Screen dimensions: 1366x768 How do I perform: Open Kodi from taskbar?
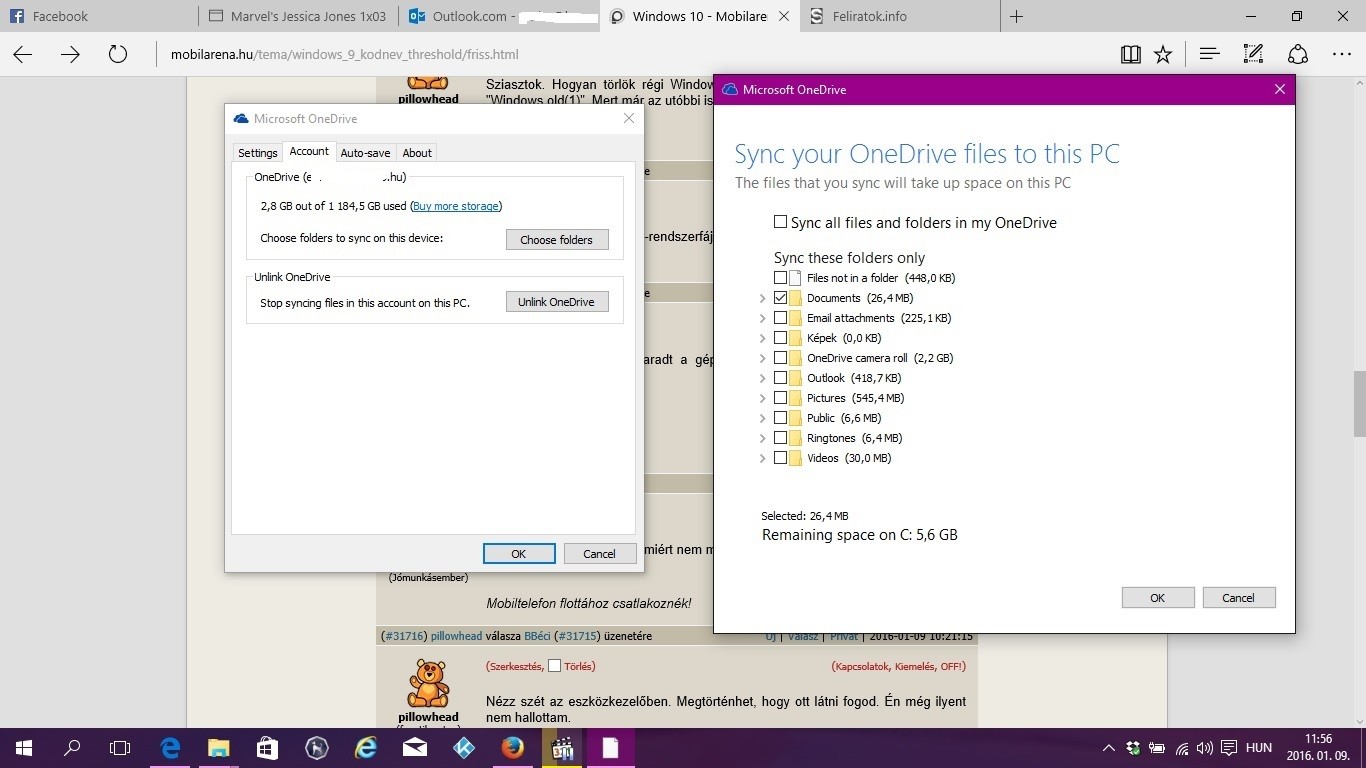[464, 747]
